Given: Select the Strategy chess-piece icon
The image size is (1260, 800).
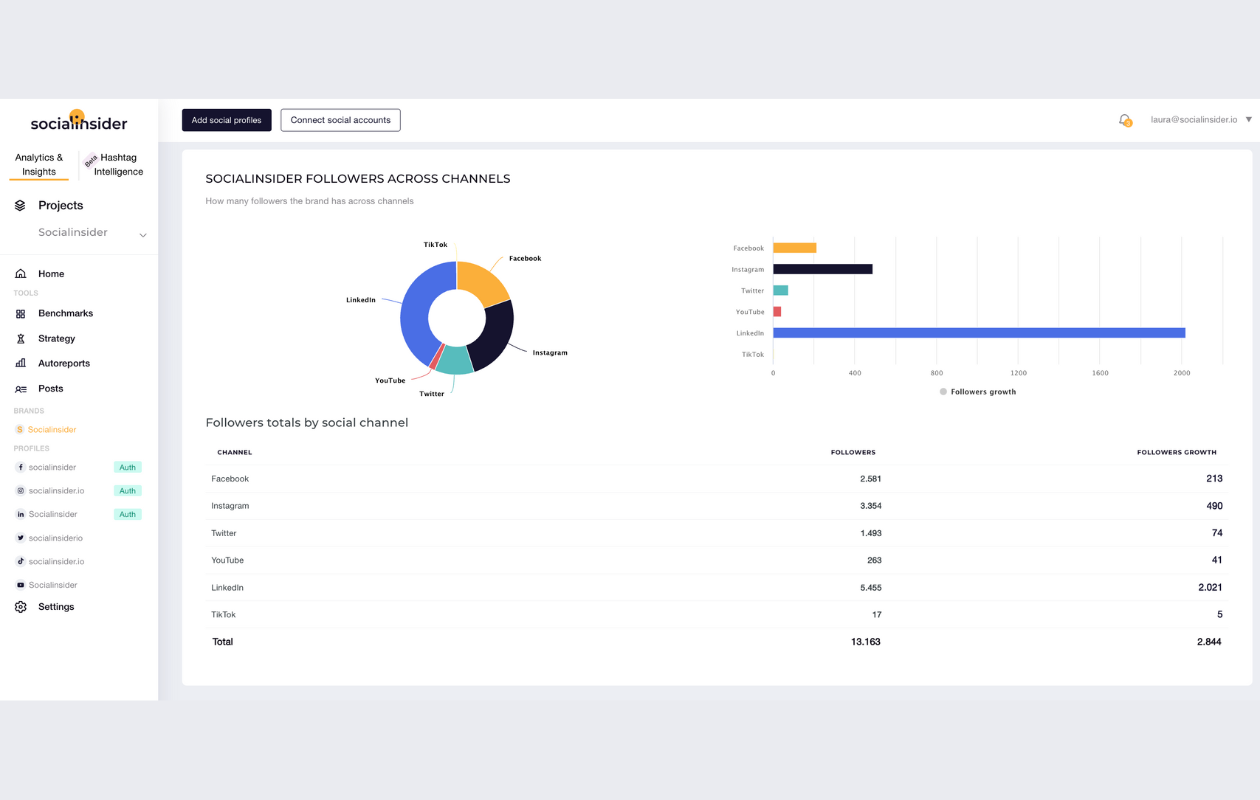Looking at the screenshot, I should tap(20, 339).
